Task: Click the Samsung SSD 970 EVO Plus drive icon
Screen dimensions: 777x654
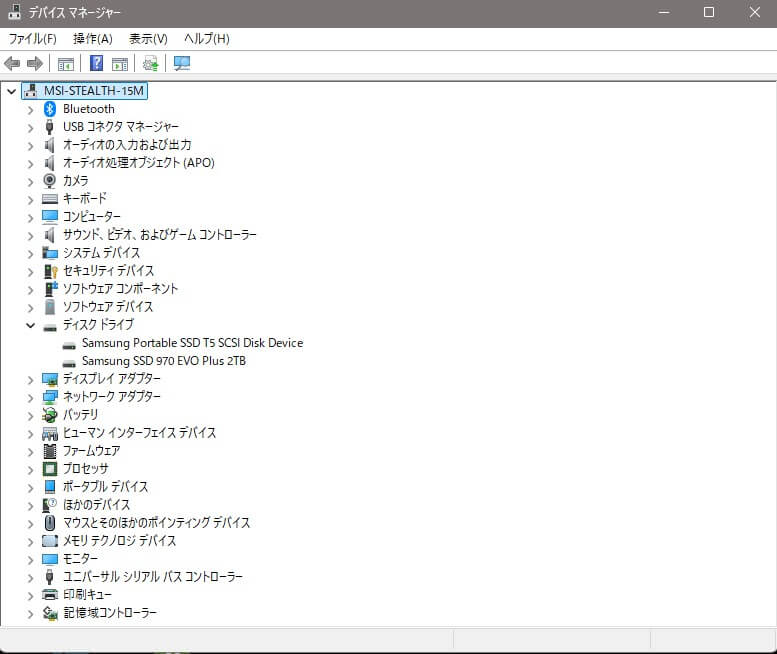Action: 69,361
